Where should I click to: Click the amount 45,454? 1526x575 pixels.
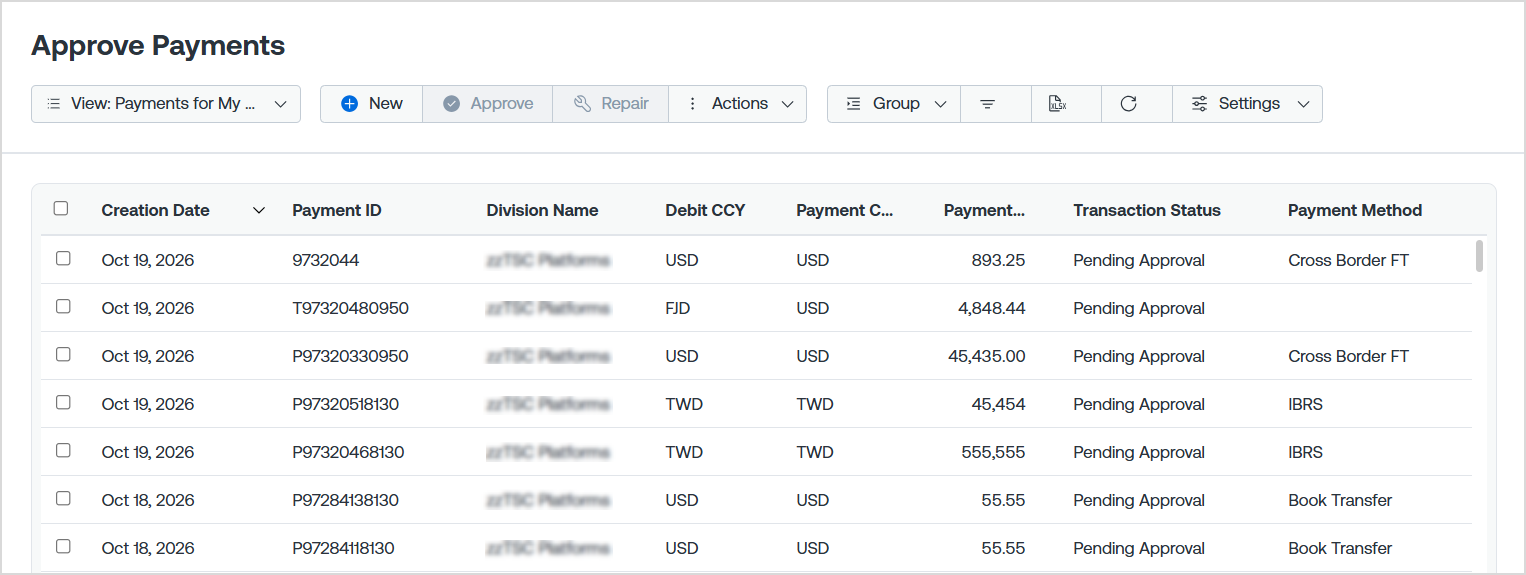coord(998,405)
